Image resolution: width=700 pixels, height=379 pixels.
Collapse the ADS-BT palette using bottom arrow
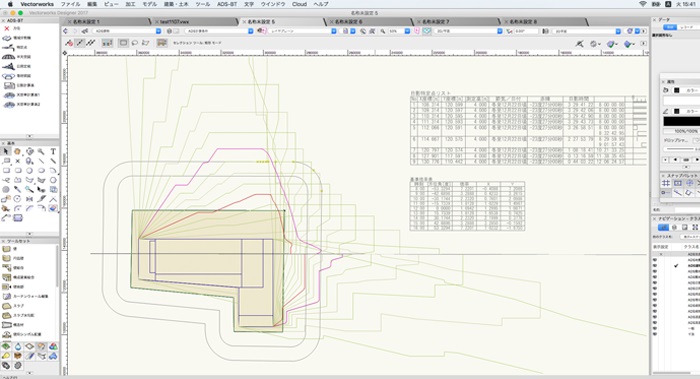click(29, 136)
